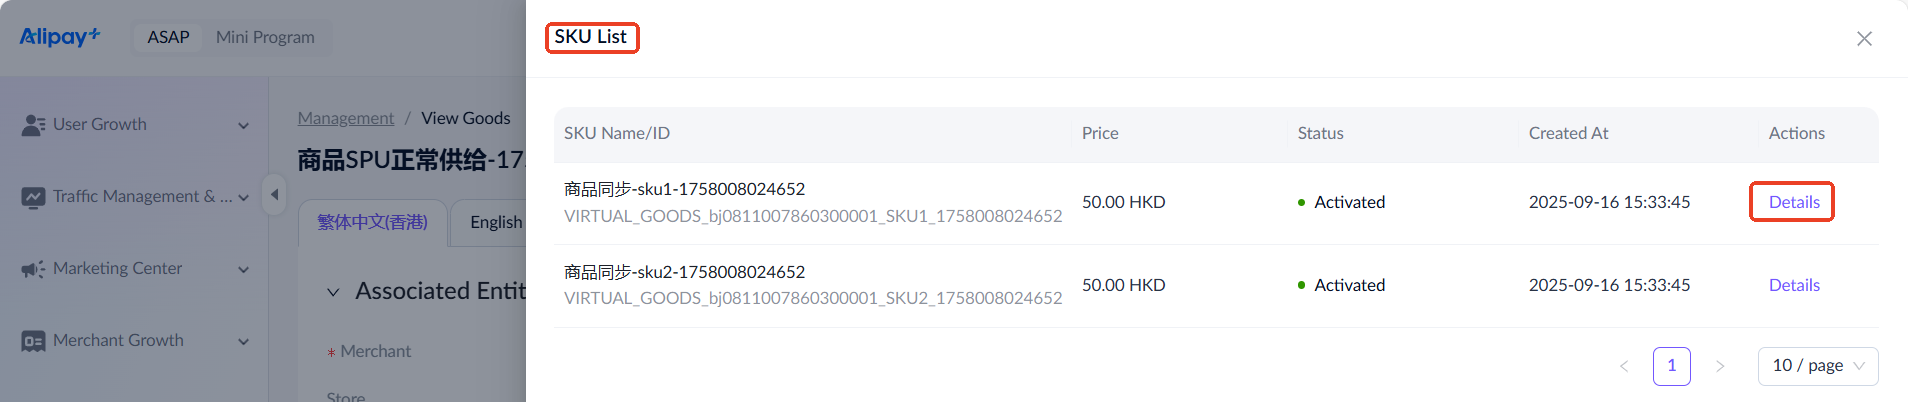Click the User Growth sidebar icon
1908x402 pixels.
33,125
